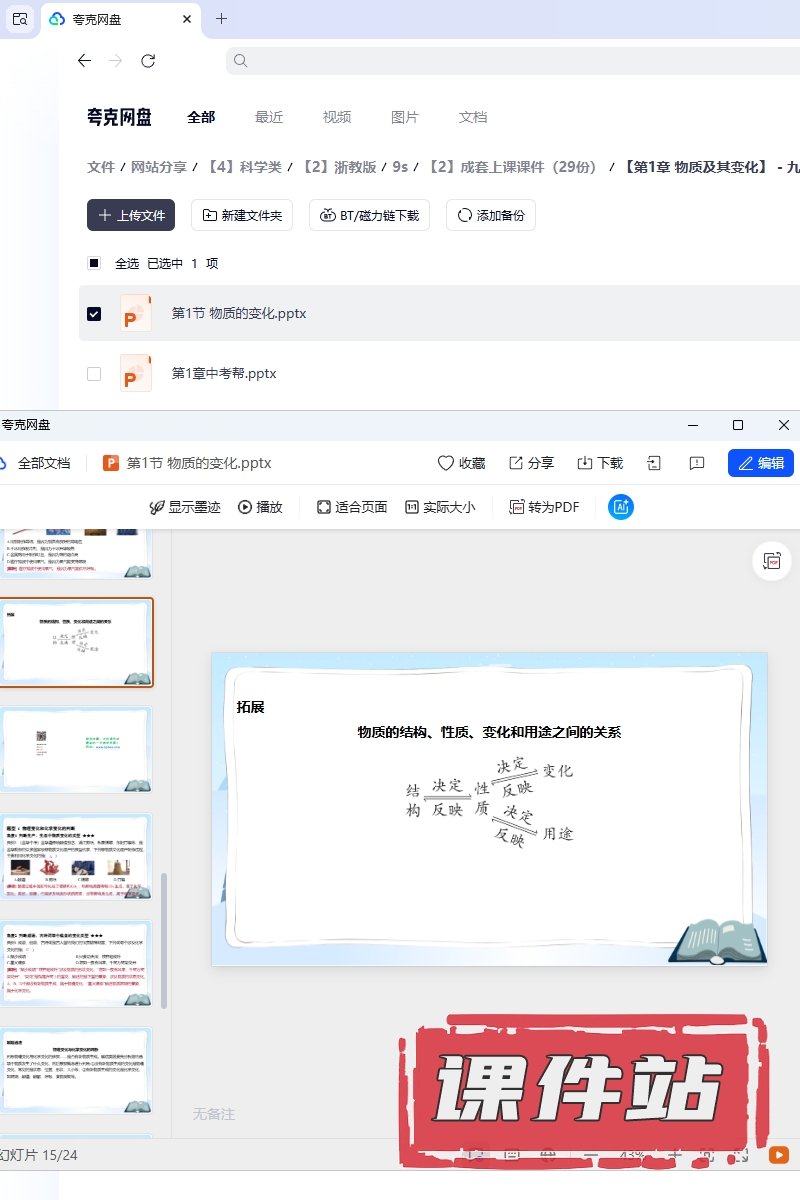
Task: Check the 第1章中考帮.pptx checkbox
Action: click(x=94, y=374)
